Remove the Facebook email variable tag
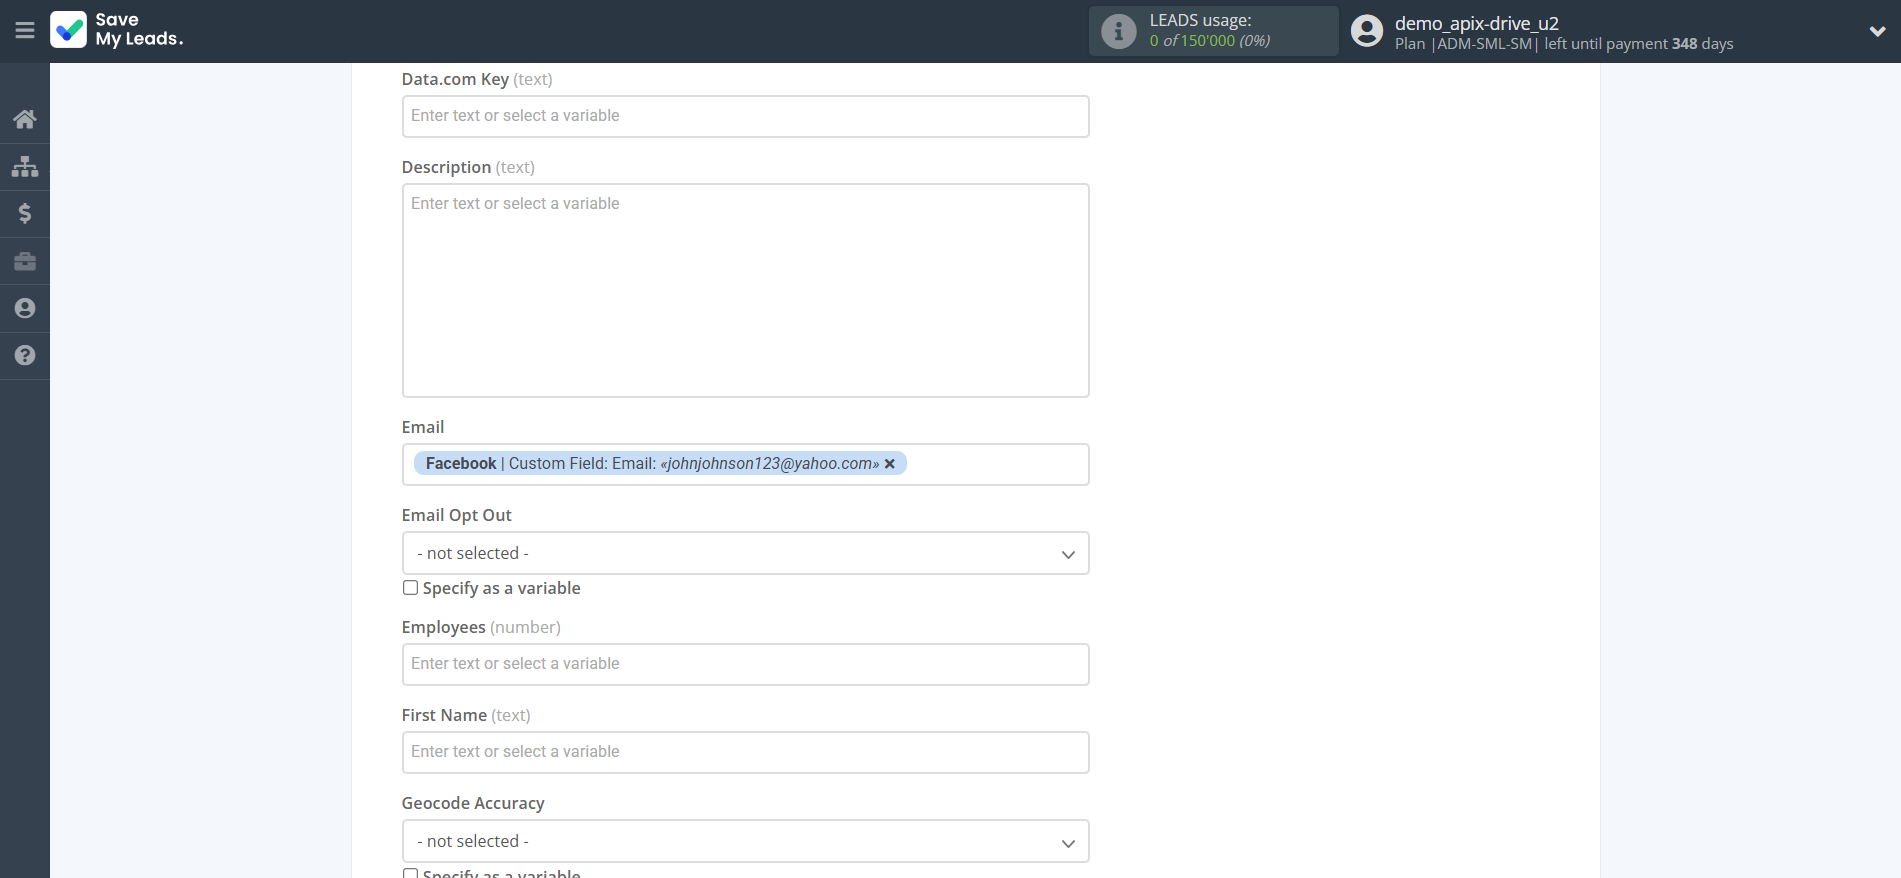 890,464
